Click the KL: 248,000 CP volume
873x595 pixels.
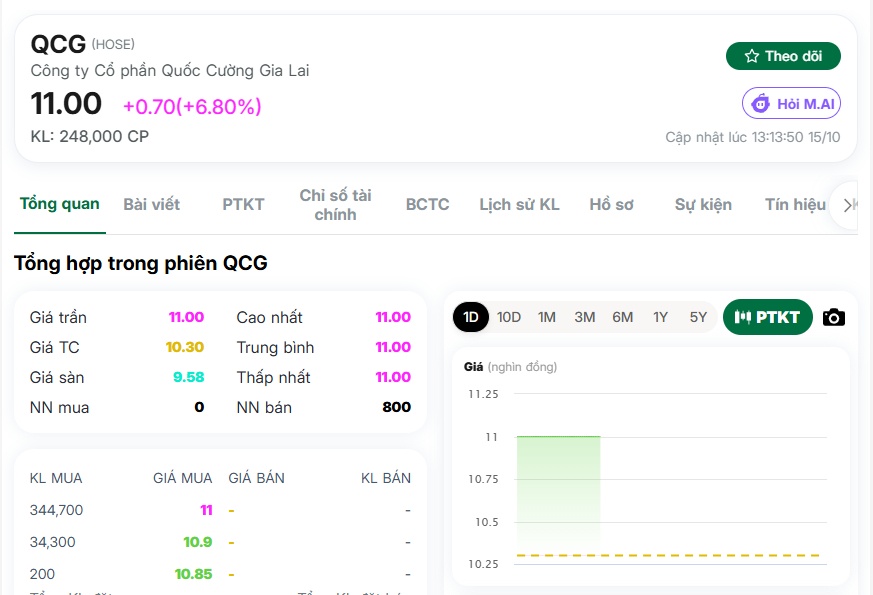90,136
